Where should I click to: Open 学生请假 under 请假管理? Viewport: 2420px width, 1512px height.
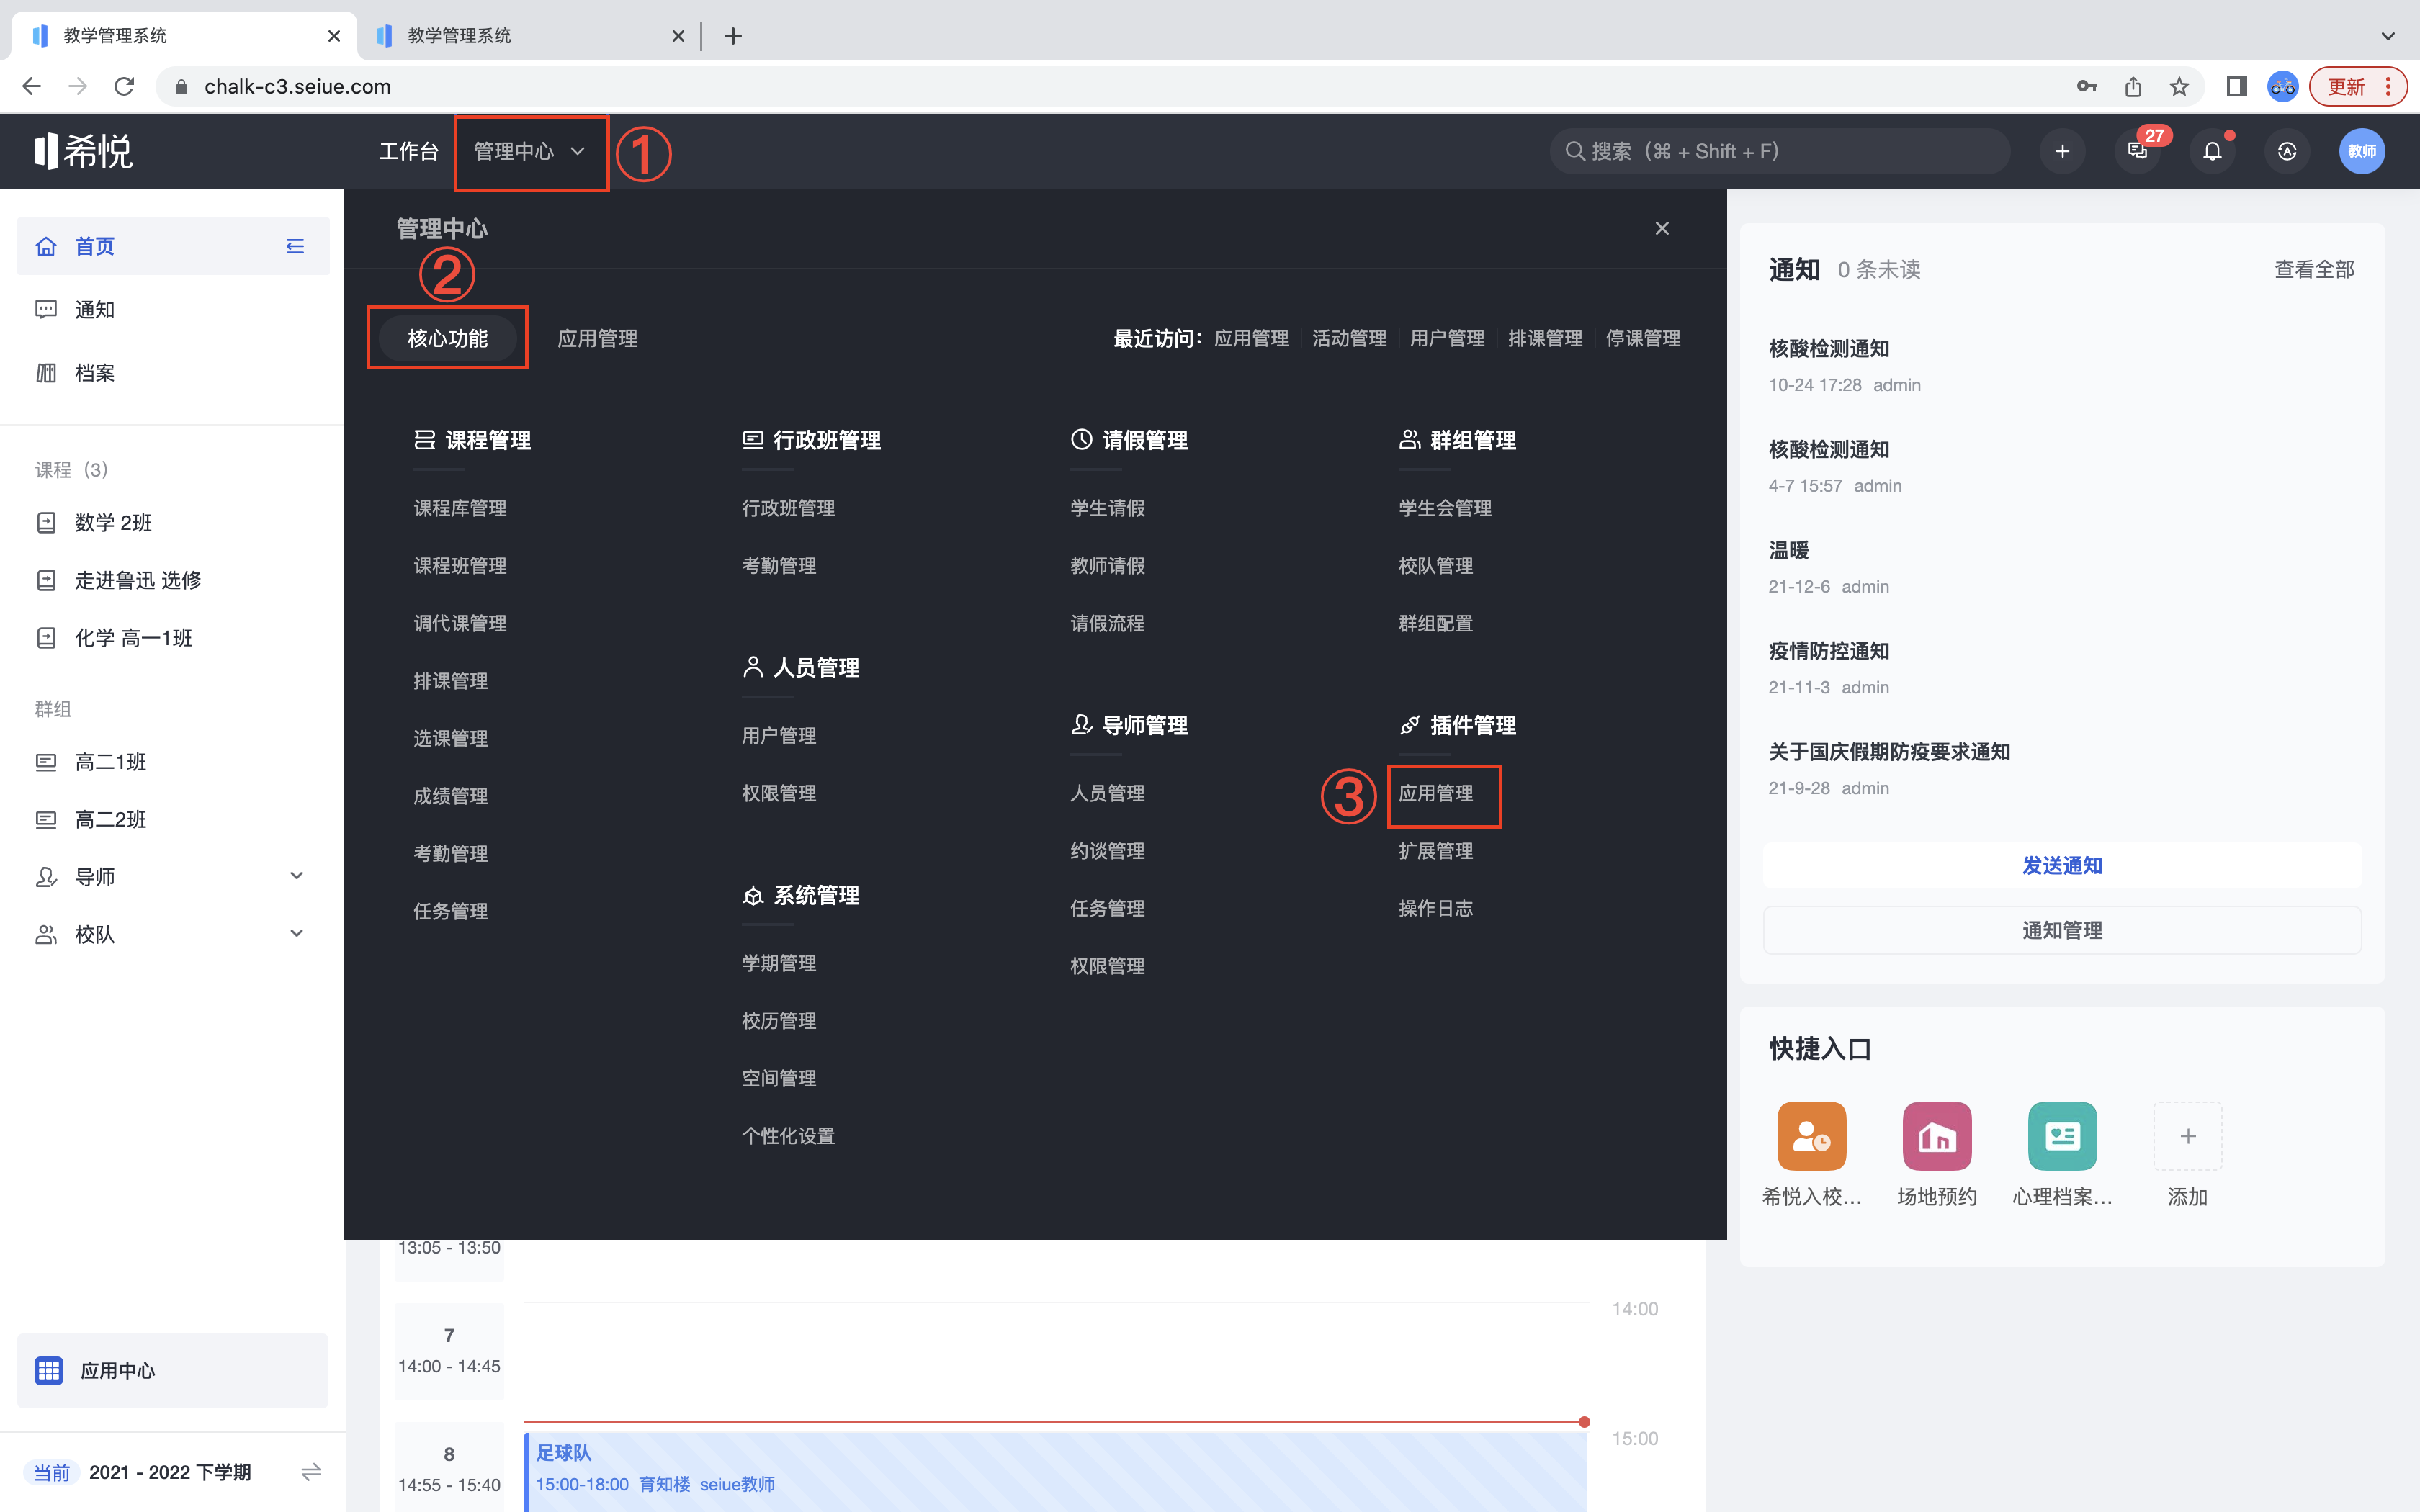(1107, 508)
